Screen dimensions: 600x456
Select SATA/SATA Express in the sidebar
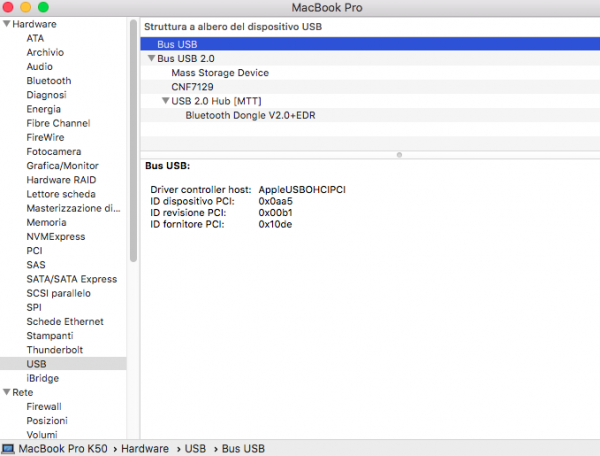(72, 279)
